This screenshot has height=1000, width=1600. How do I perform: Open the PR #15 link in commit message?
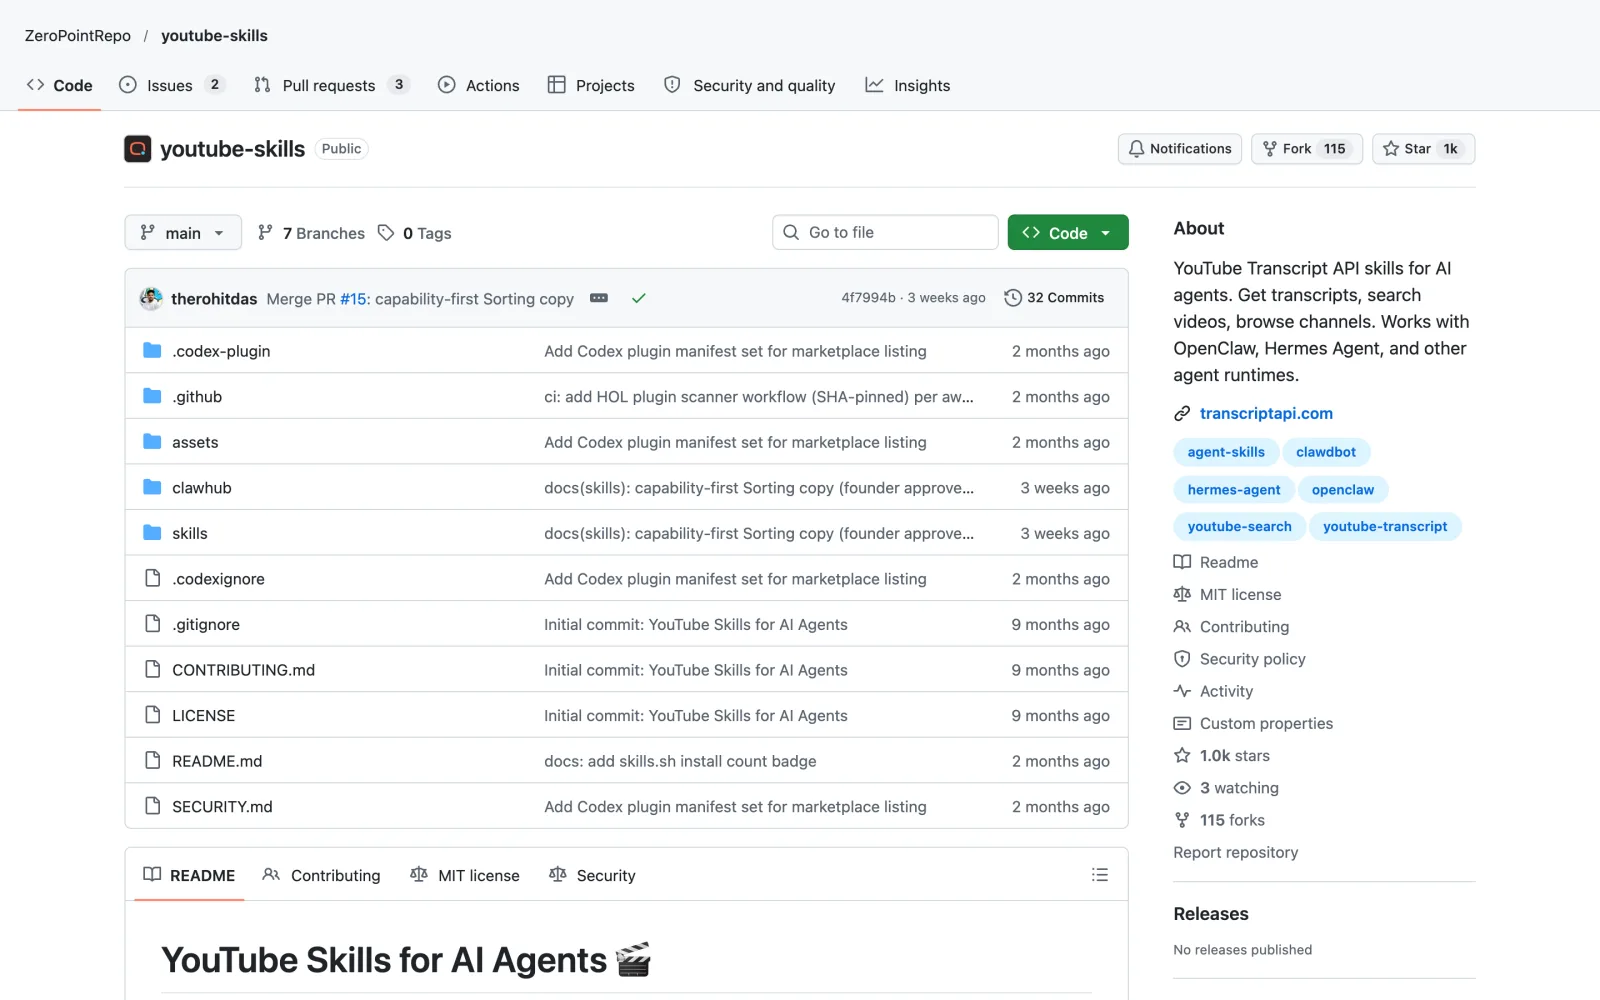(354, 299)
